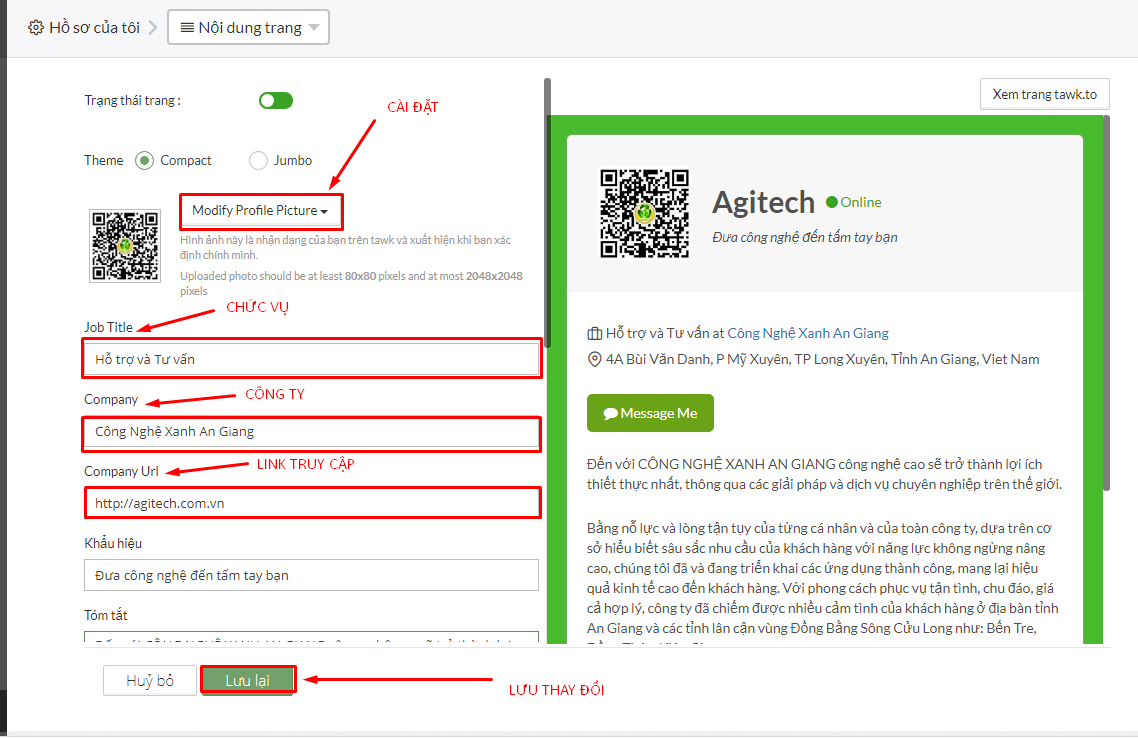Click the green Online status dot
The image size is (1138, 738).
pyautogui.click(x=832, y=202)
